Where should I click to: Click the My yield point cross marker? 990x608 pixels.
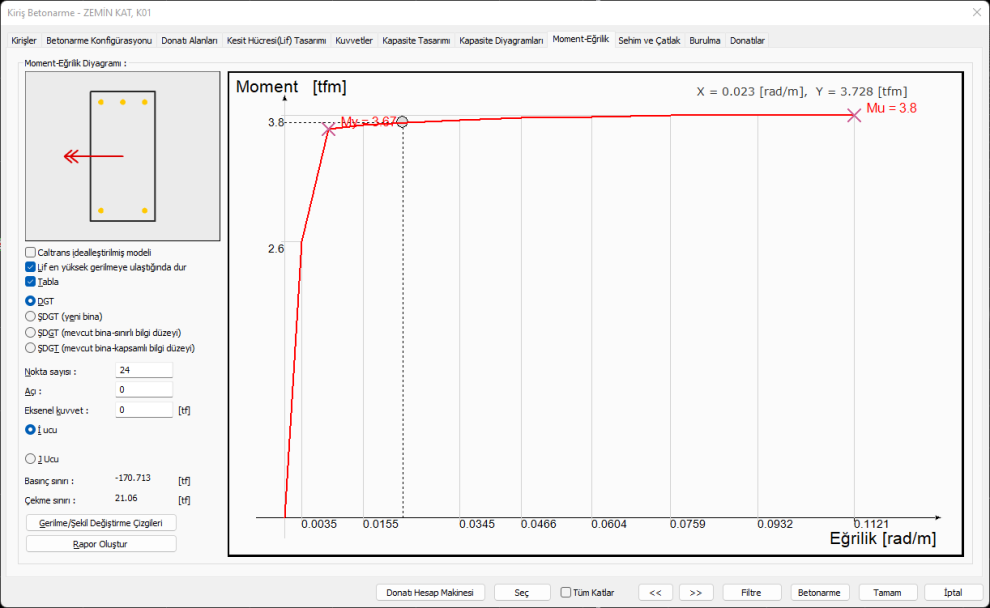329,129
